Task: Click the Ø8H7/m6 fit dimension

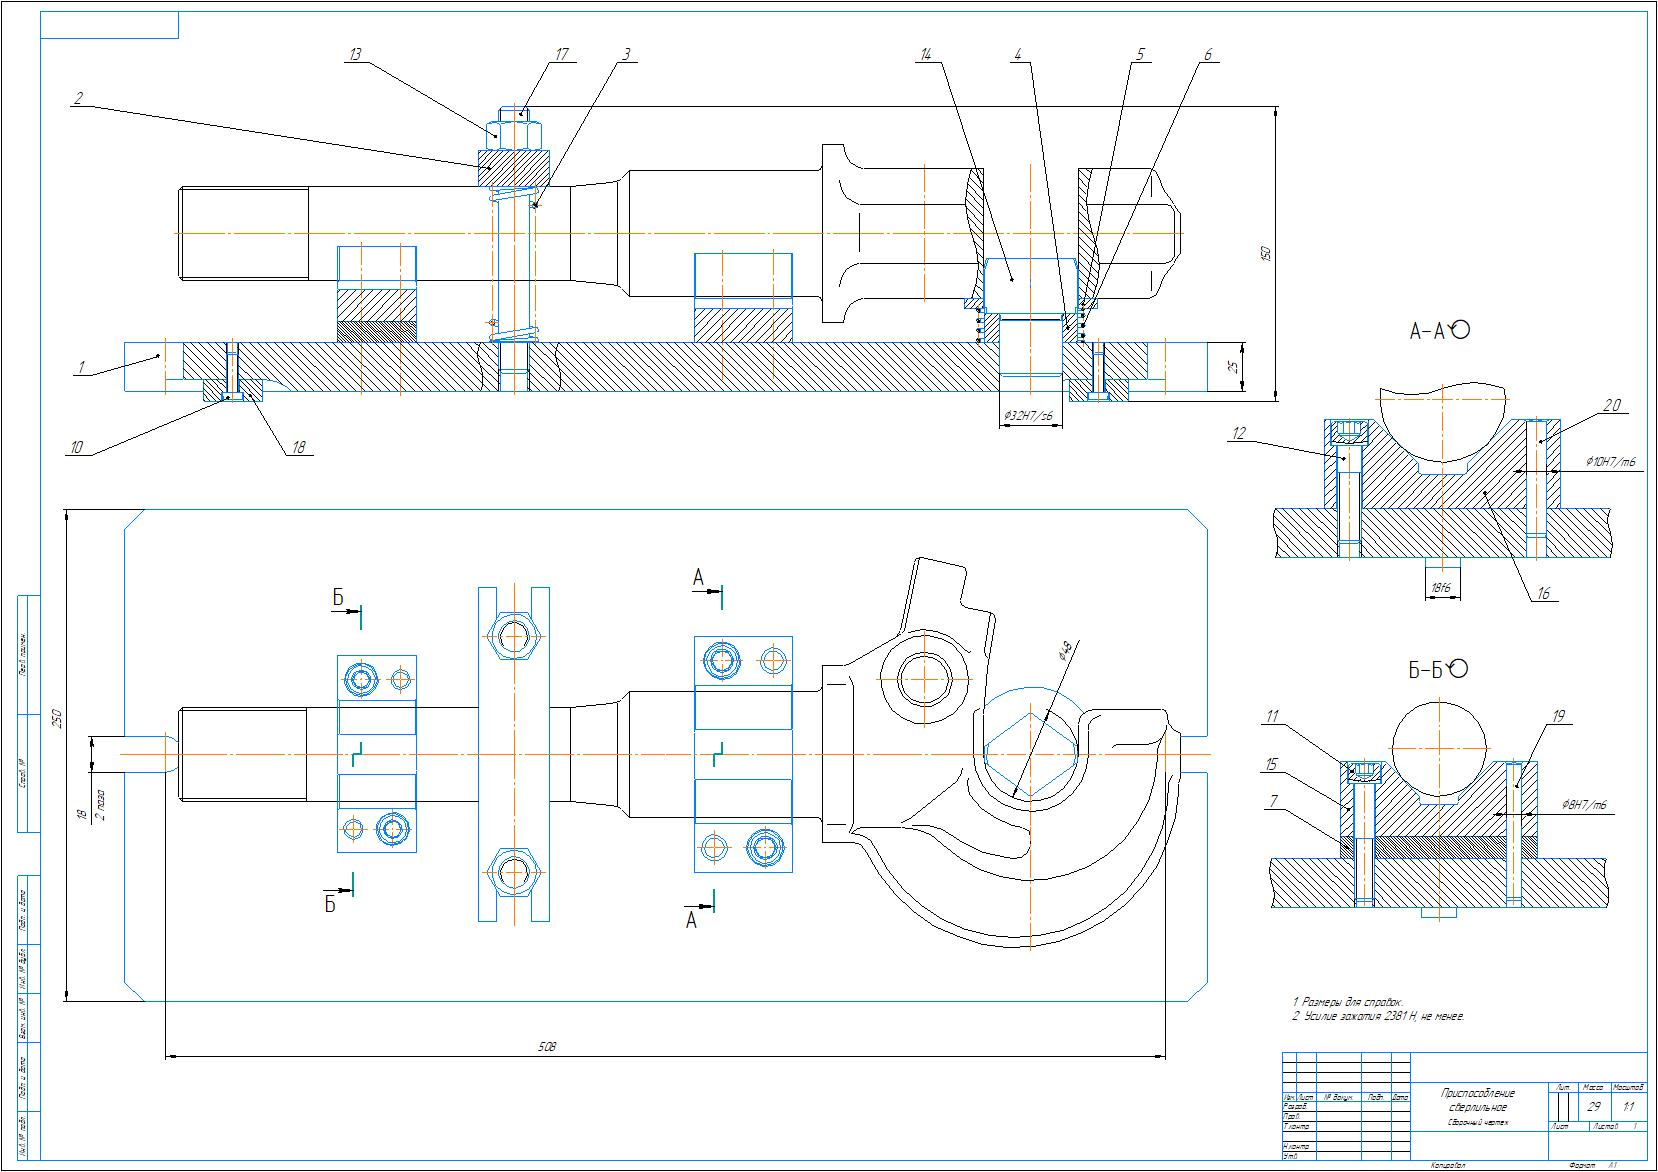Action: [x=1583, y=806]
